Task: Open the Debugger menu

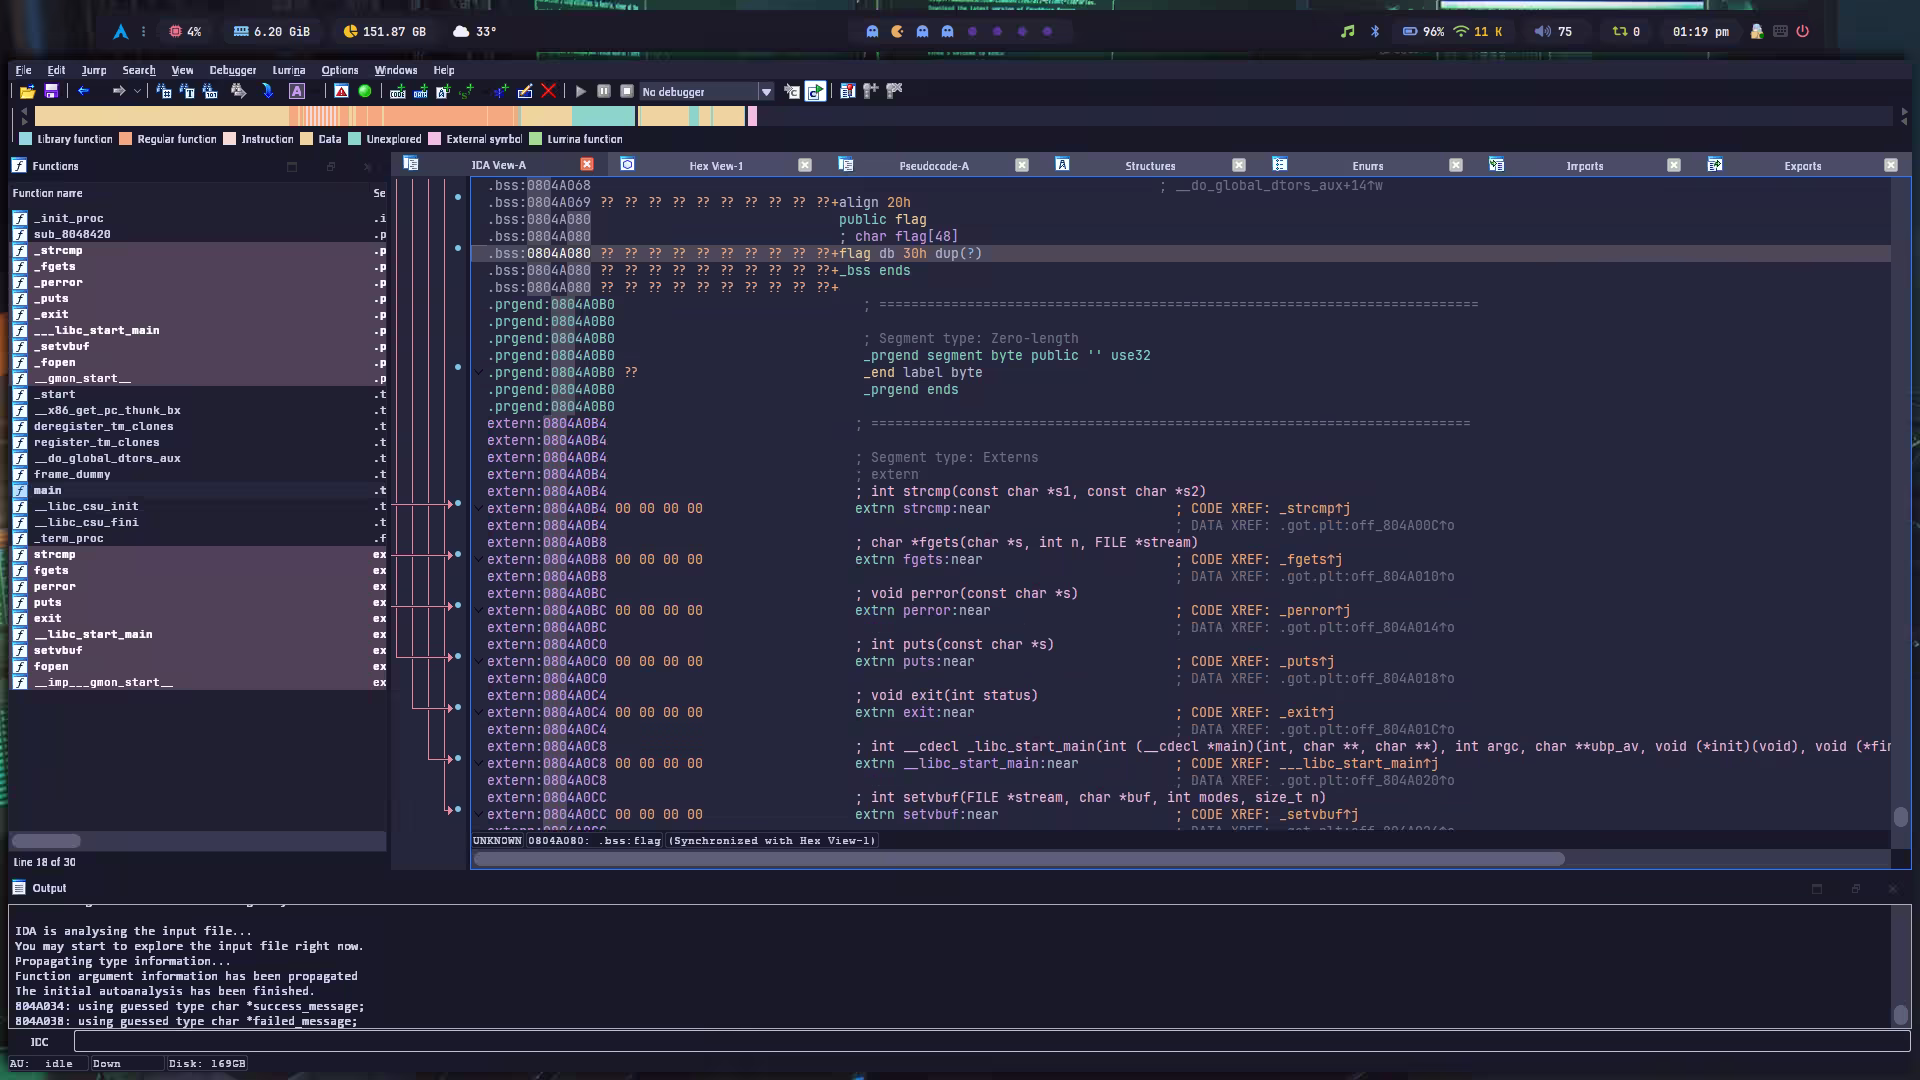Action: pos(232,70)
